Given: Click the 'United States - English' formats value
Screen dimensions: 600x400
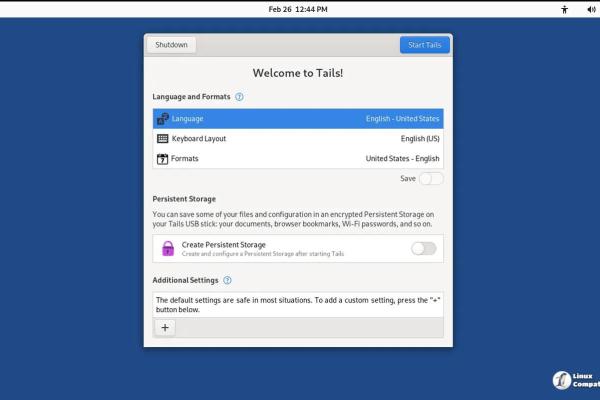Looking at the screenshot, I should pos(403,158).
